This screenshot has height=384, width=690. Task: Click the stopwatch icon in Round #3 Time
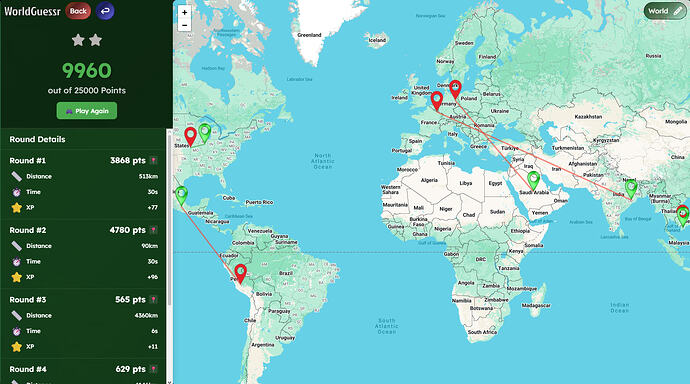click(x=17, y=331)
